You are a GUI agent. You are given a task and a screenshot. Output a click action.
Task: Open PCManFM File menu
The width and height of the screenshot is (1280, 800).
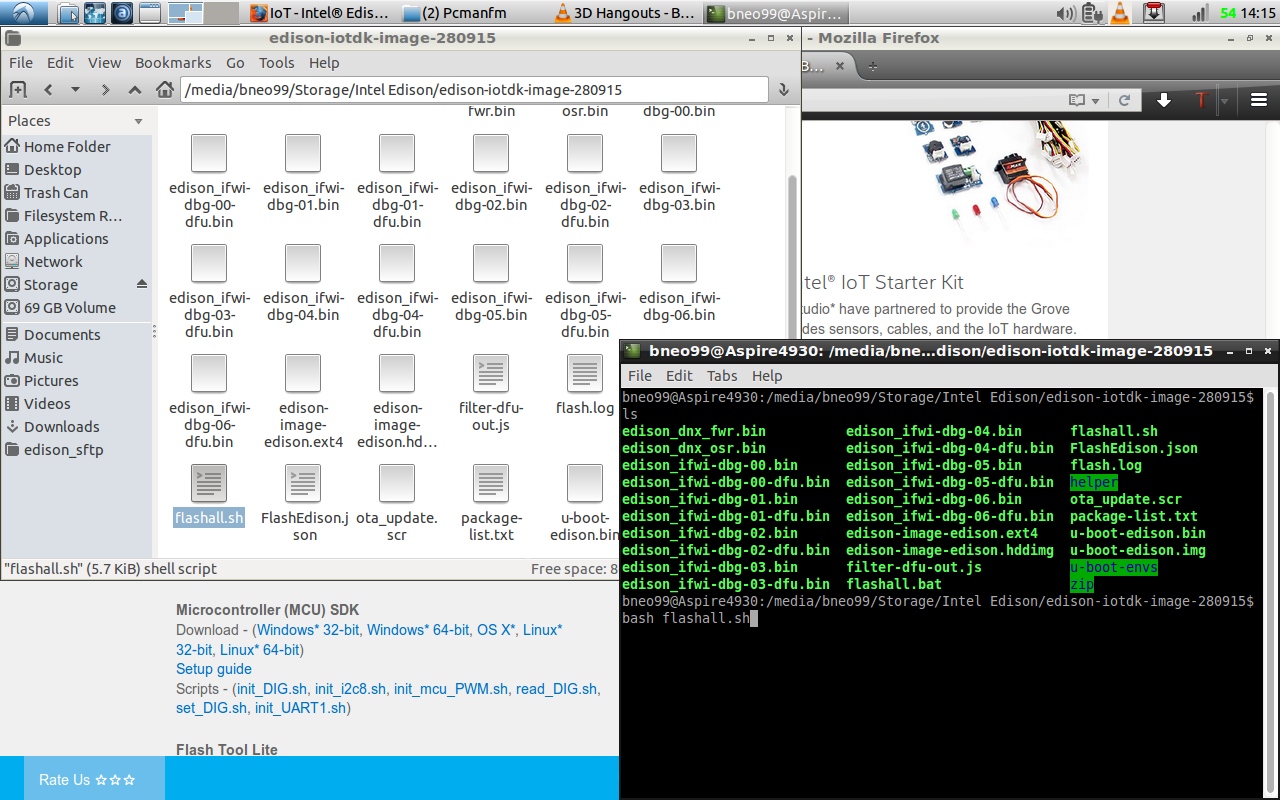coord(21,62)
